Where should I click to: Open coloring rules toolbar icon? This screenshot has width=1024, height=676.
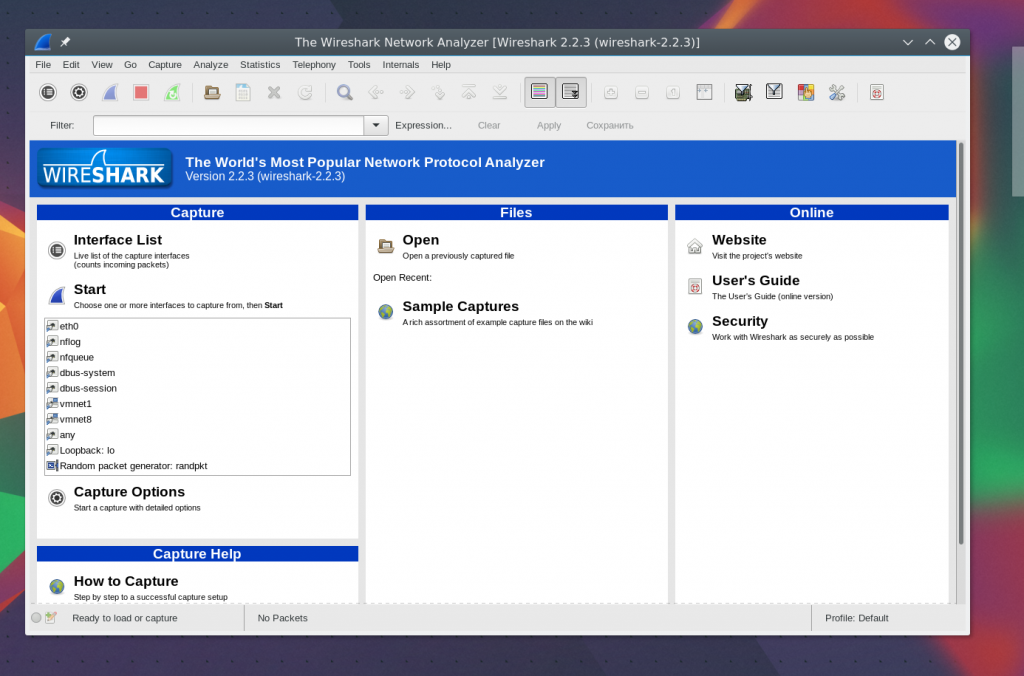click(x=806, y=93)
